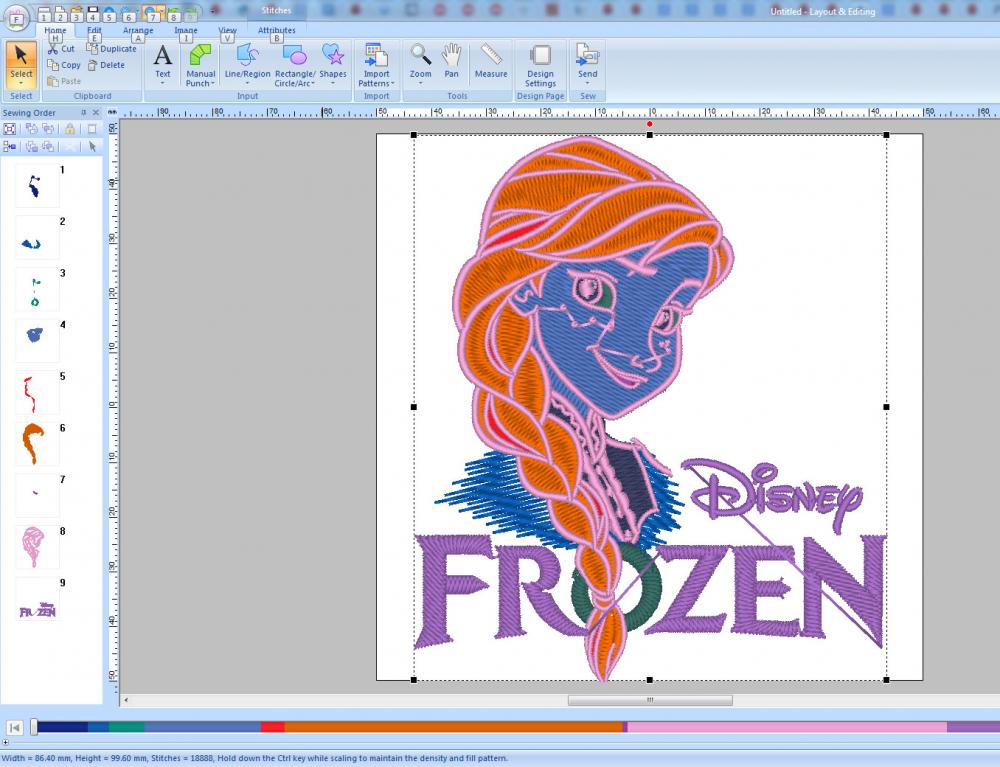Toggle the lock icon in Sewing Order toolbar
This screenshot has height=767, width=1000.
point(70,129)
